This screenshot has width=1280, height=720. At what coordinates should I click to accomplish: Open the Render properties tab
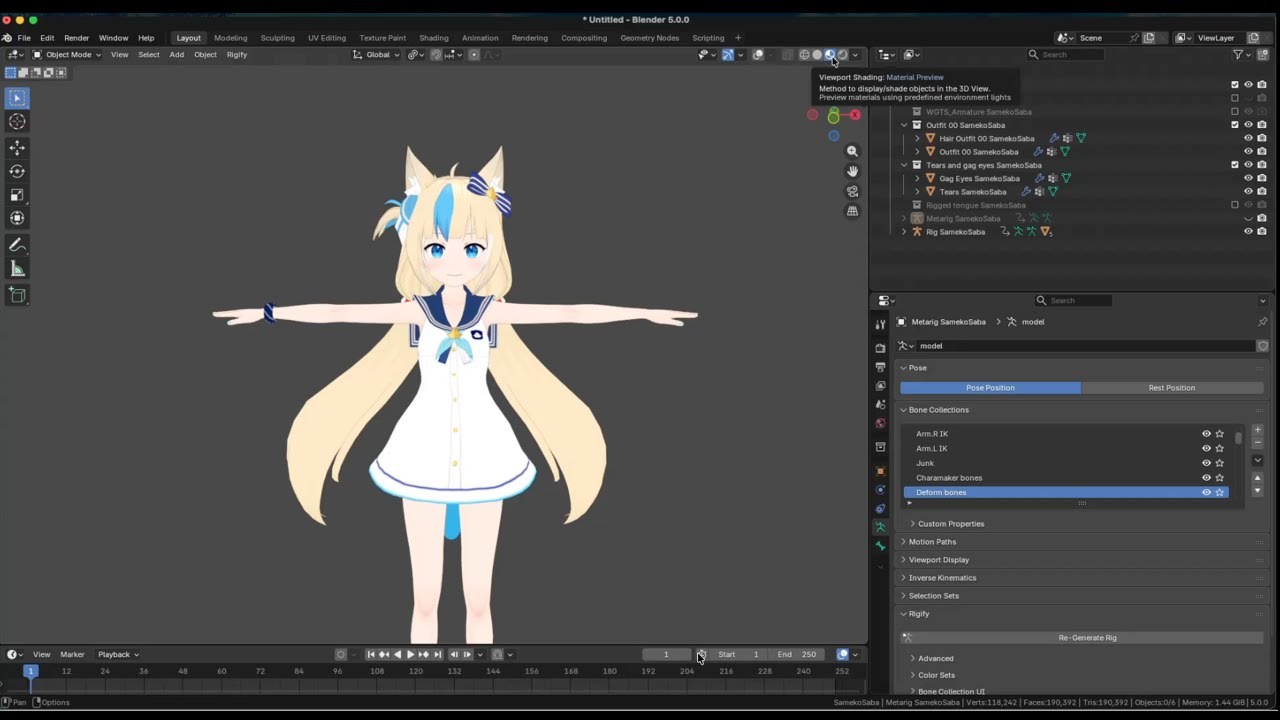click(x=880, y=348)
